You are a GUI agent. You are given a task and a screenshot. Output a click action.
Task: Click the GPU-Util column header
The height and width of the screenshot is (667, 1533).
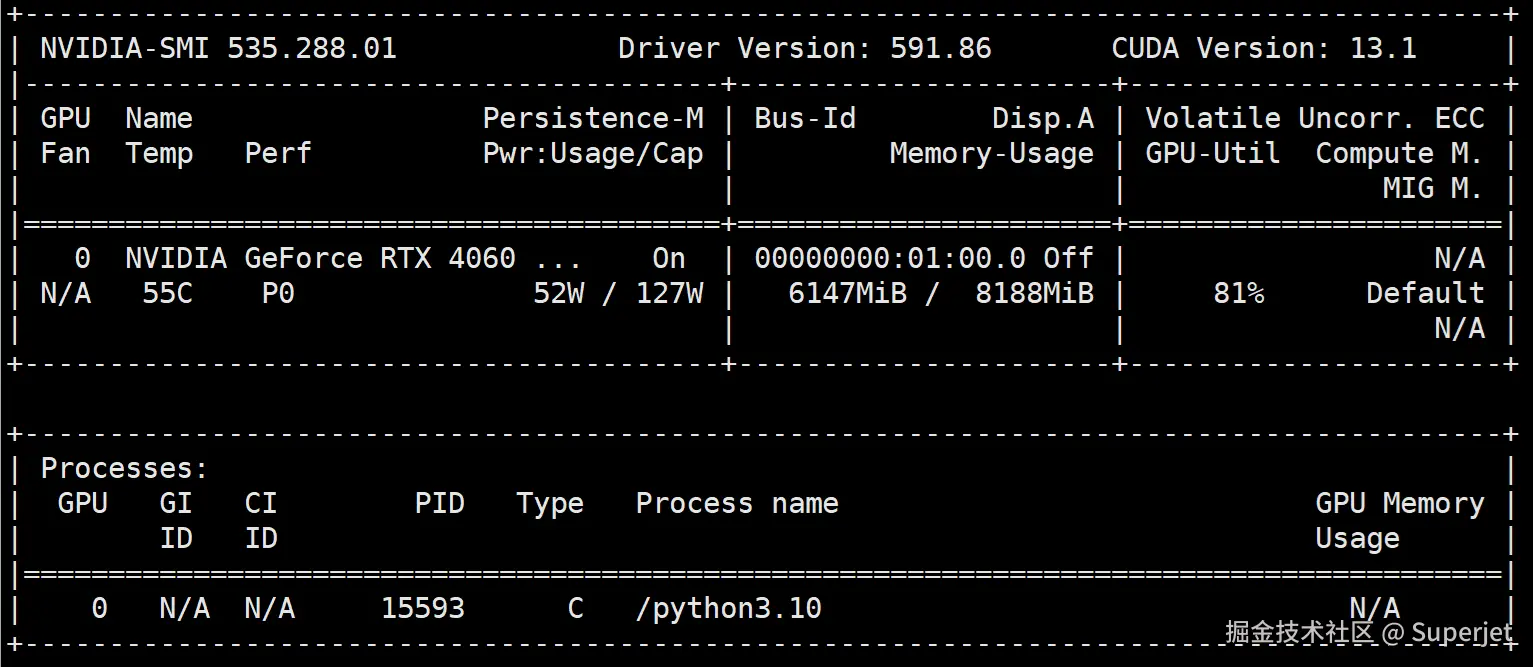(x=1212, y=153)
